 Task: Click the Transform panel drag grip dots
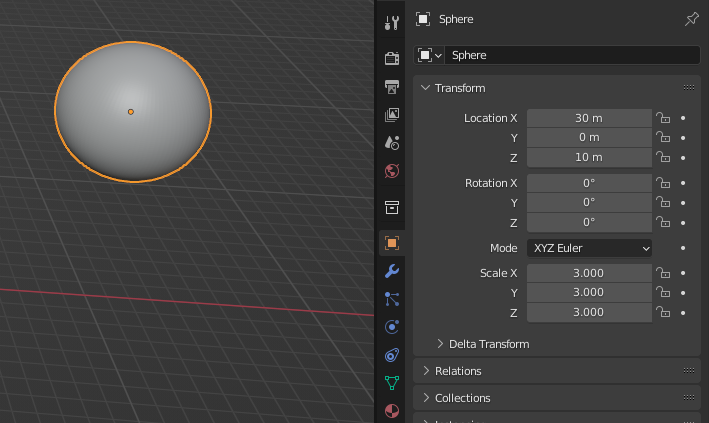(689, 88)
